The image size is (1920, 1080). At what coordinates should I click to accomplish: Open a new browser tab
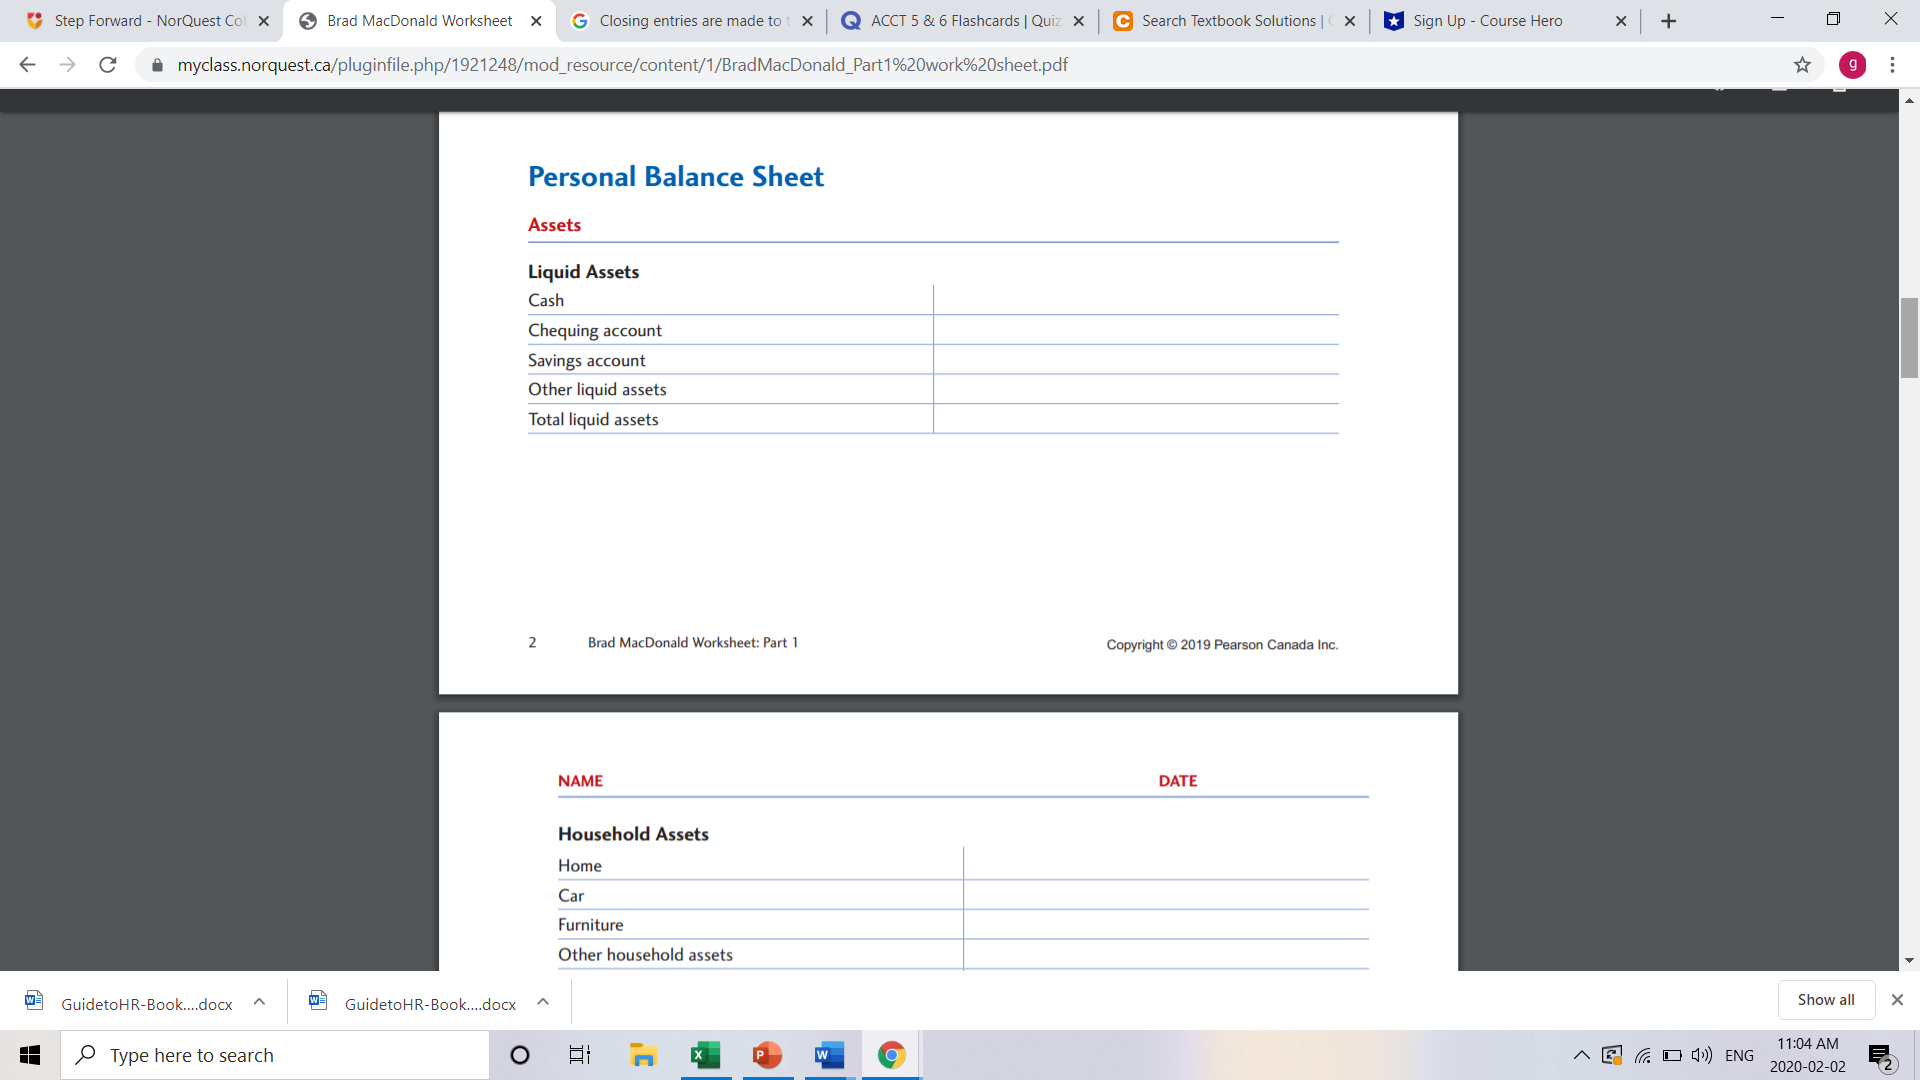(x=1668, y=21)
